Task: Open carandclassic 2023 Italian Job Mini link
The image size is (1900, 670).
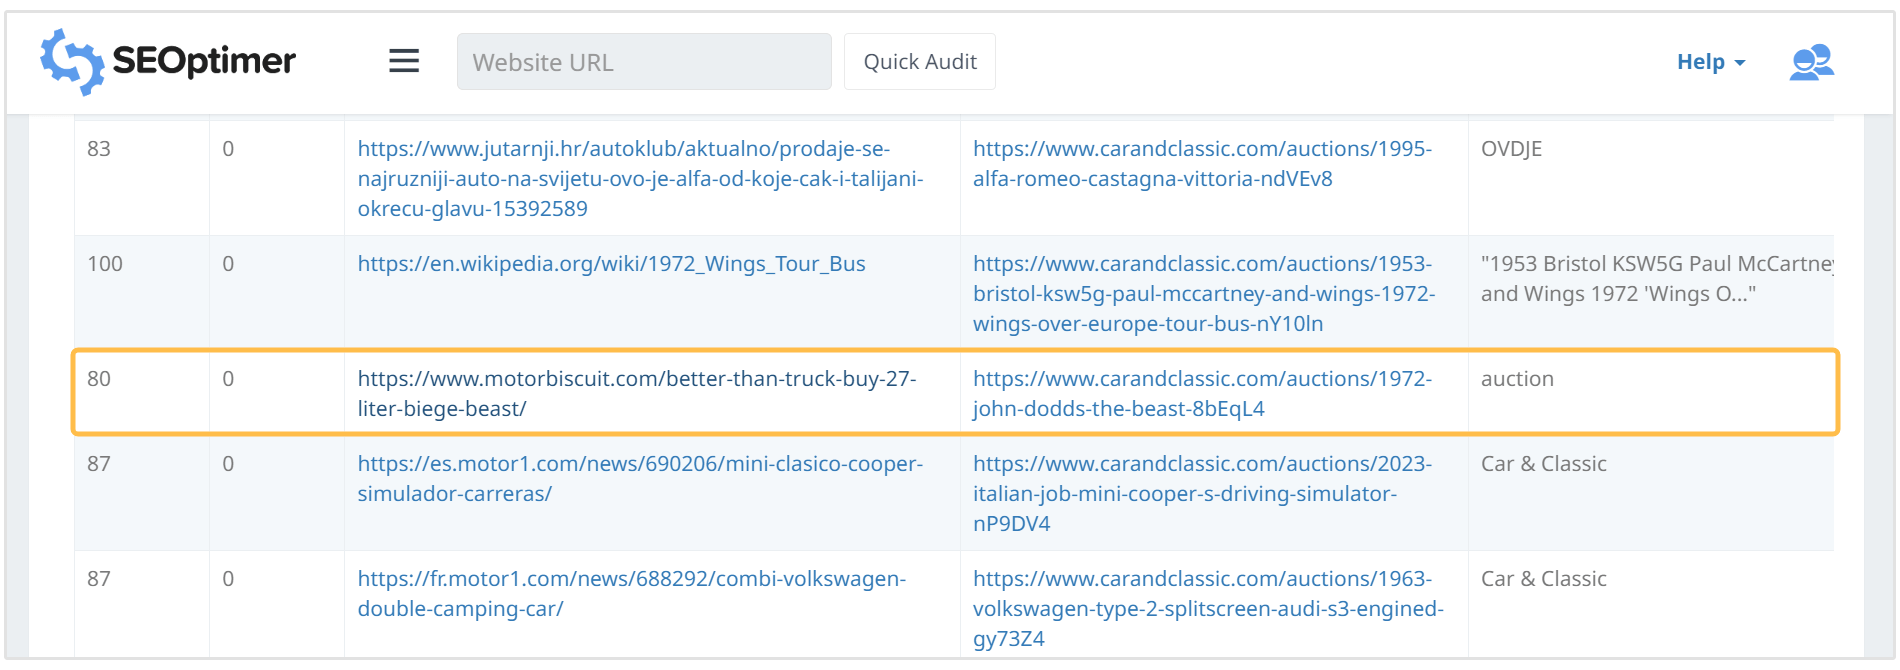Action: tap(1201, 493)
